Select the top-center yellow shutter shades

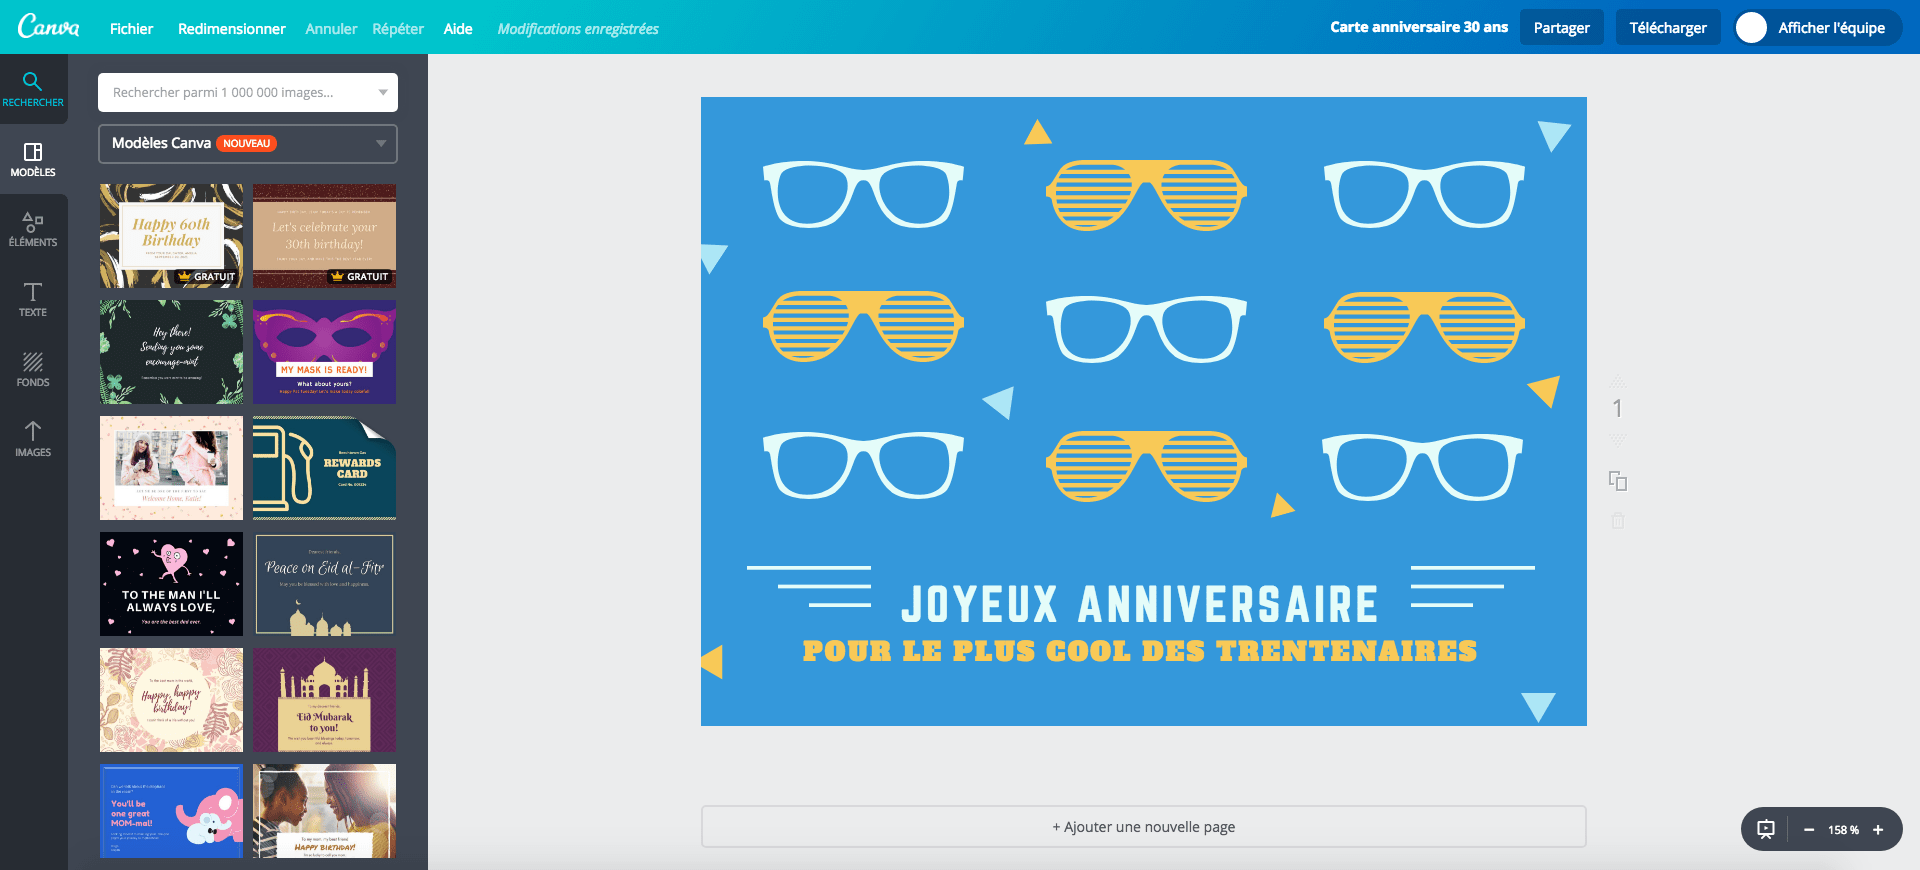tap(1146, 194)
